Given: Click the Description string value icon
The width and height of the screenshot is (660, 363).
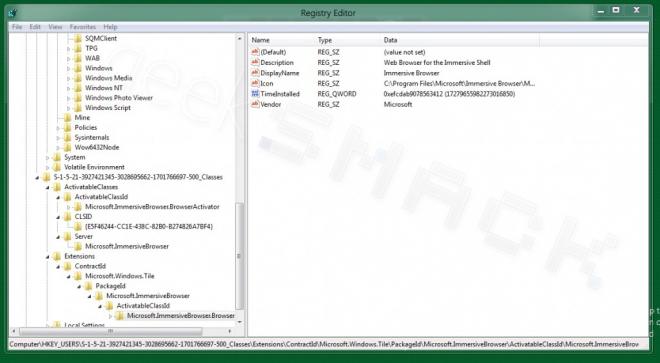Looking at the screenshot, I should pyautogui.click(x=255, y=62).
